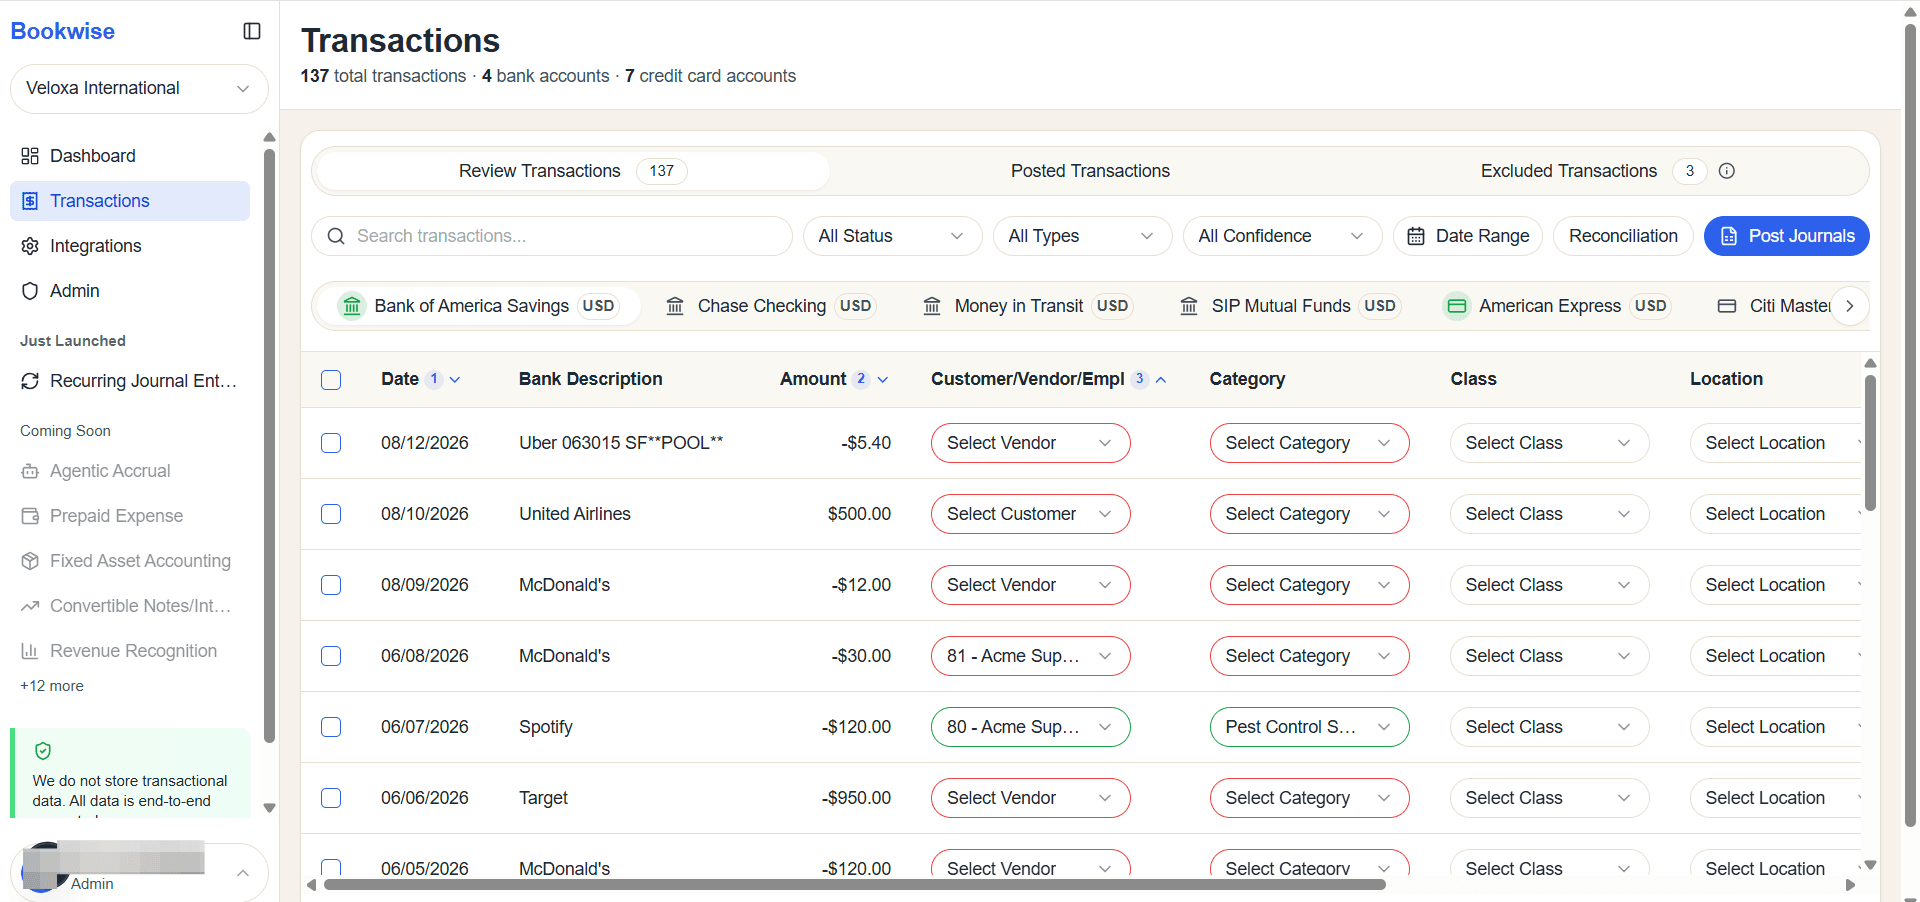Click Prepaid Expense sidebar item

click(x=130, y=516)
